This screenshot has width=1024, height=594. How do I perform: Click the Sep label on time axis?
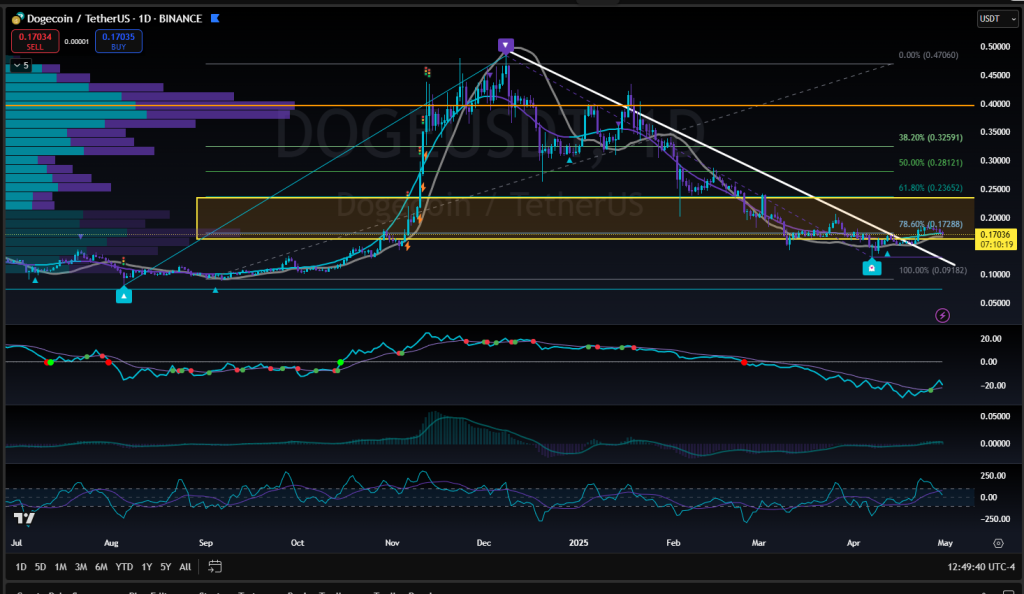tap(206, 543)
